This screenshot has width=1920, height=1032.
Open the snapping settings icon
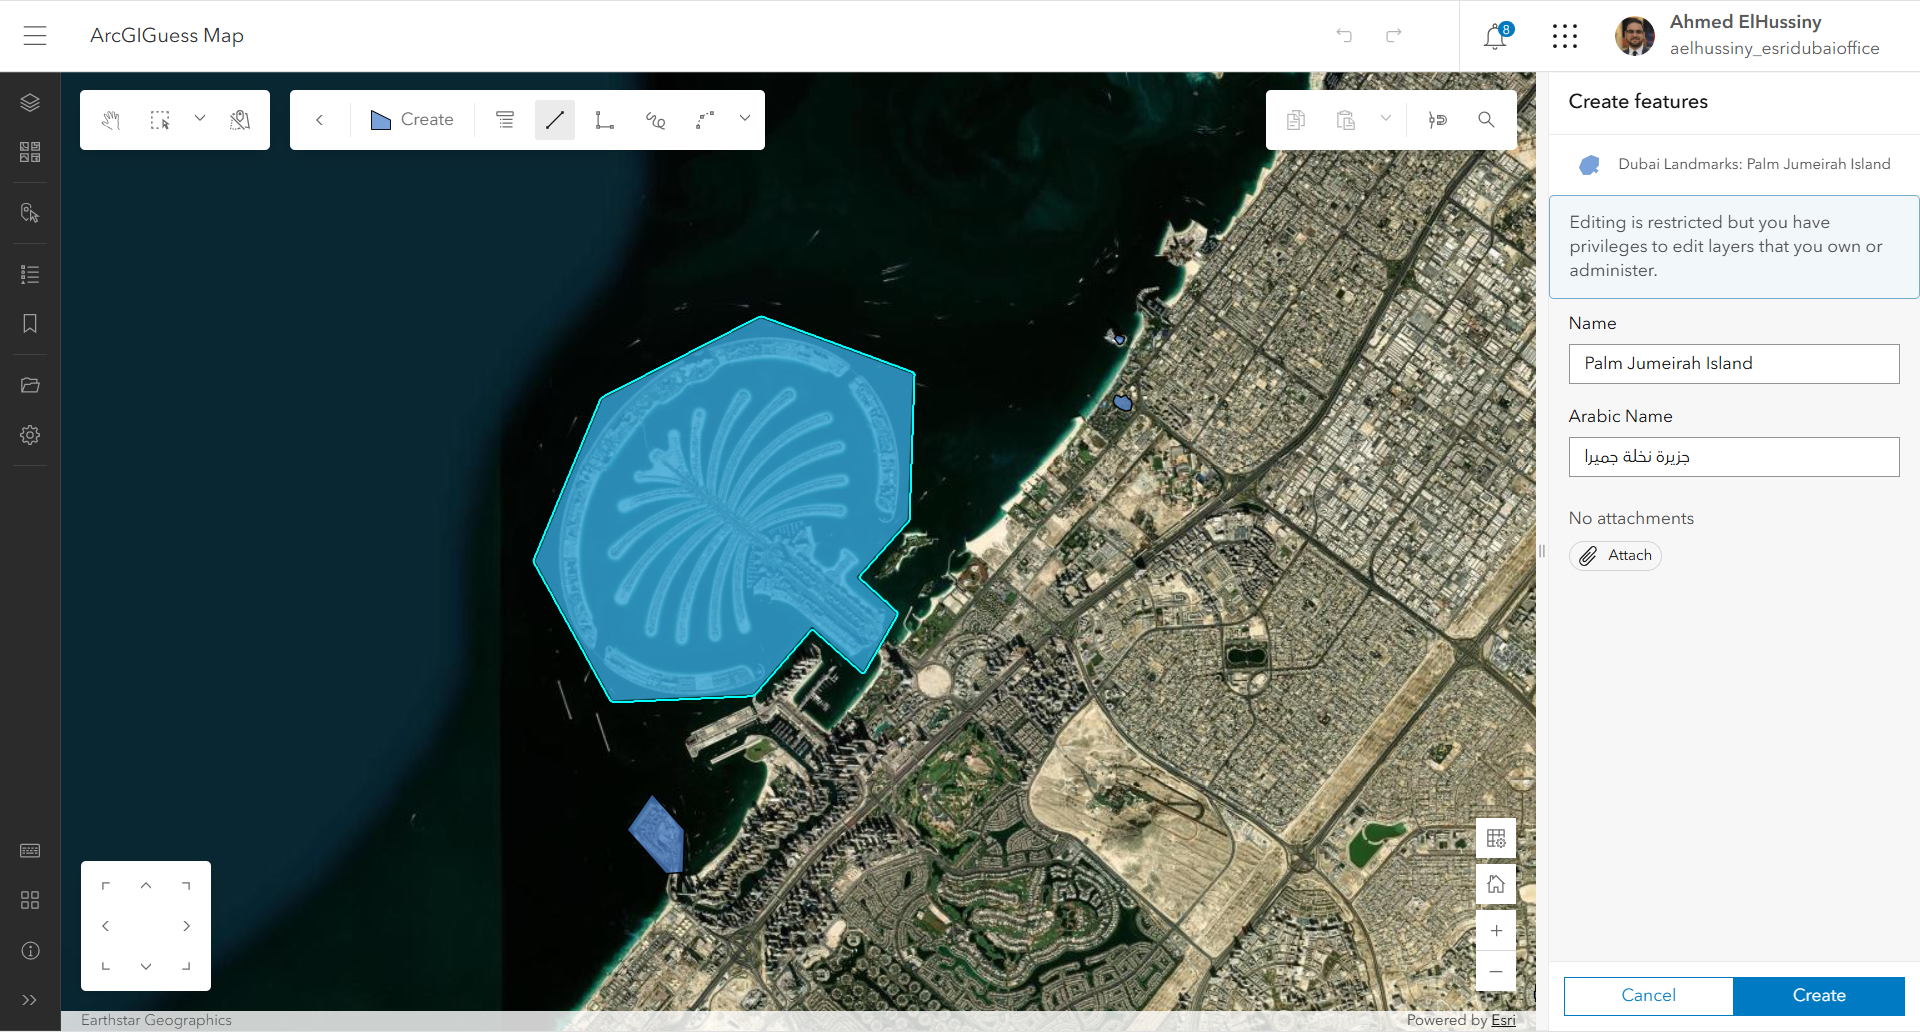pos(1437,120)
